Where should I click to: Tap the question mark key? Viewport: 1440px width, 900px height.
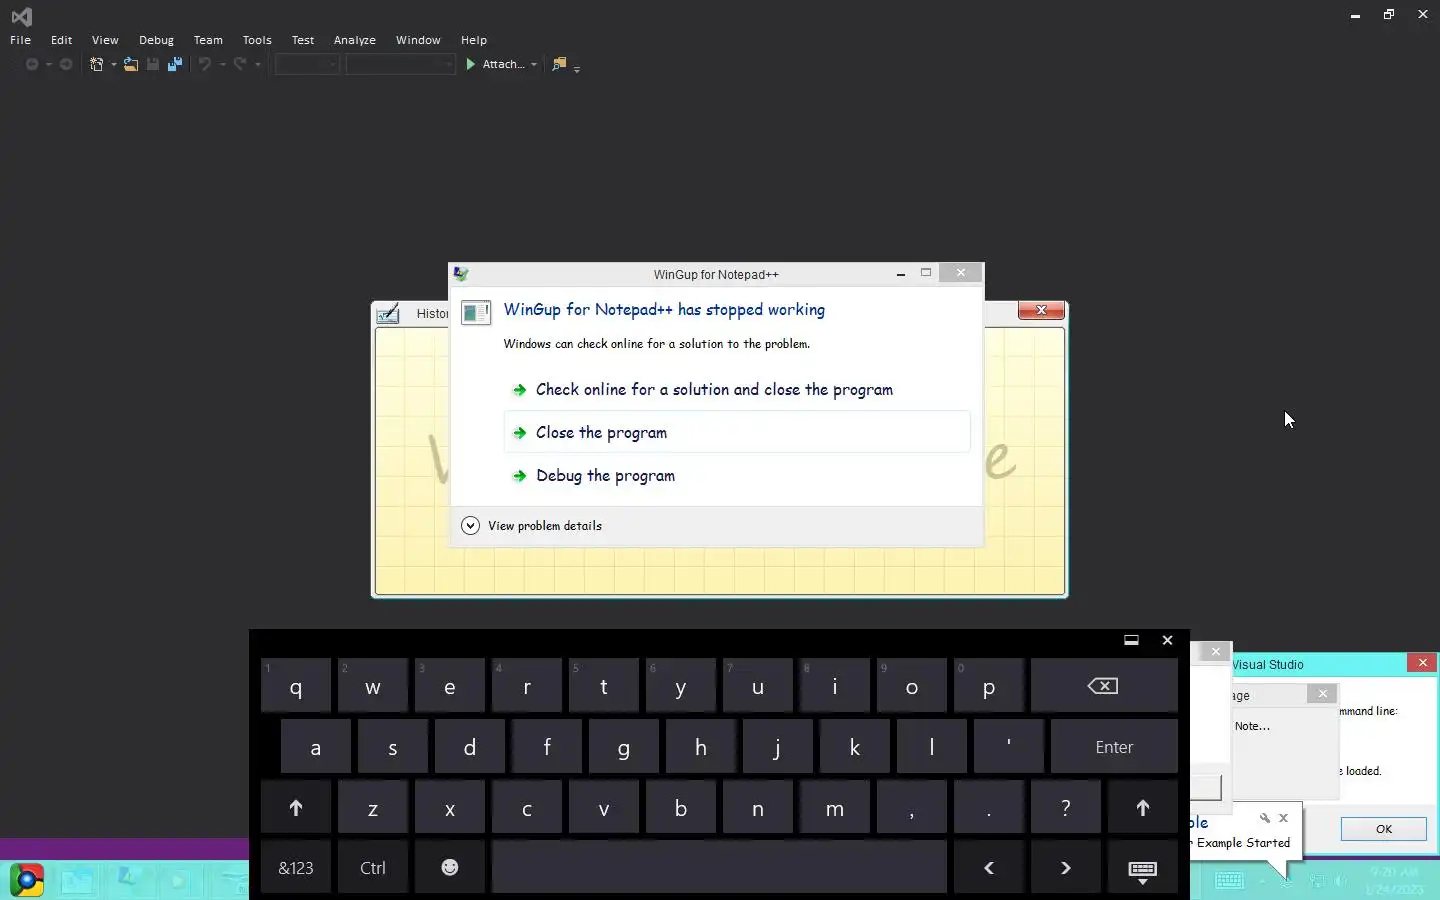[x=1066, y=808]
